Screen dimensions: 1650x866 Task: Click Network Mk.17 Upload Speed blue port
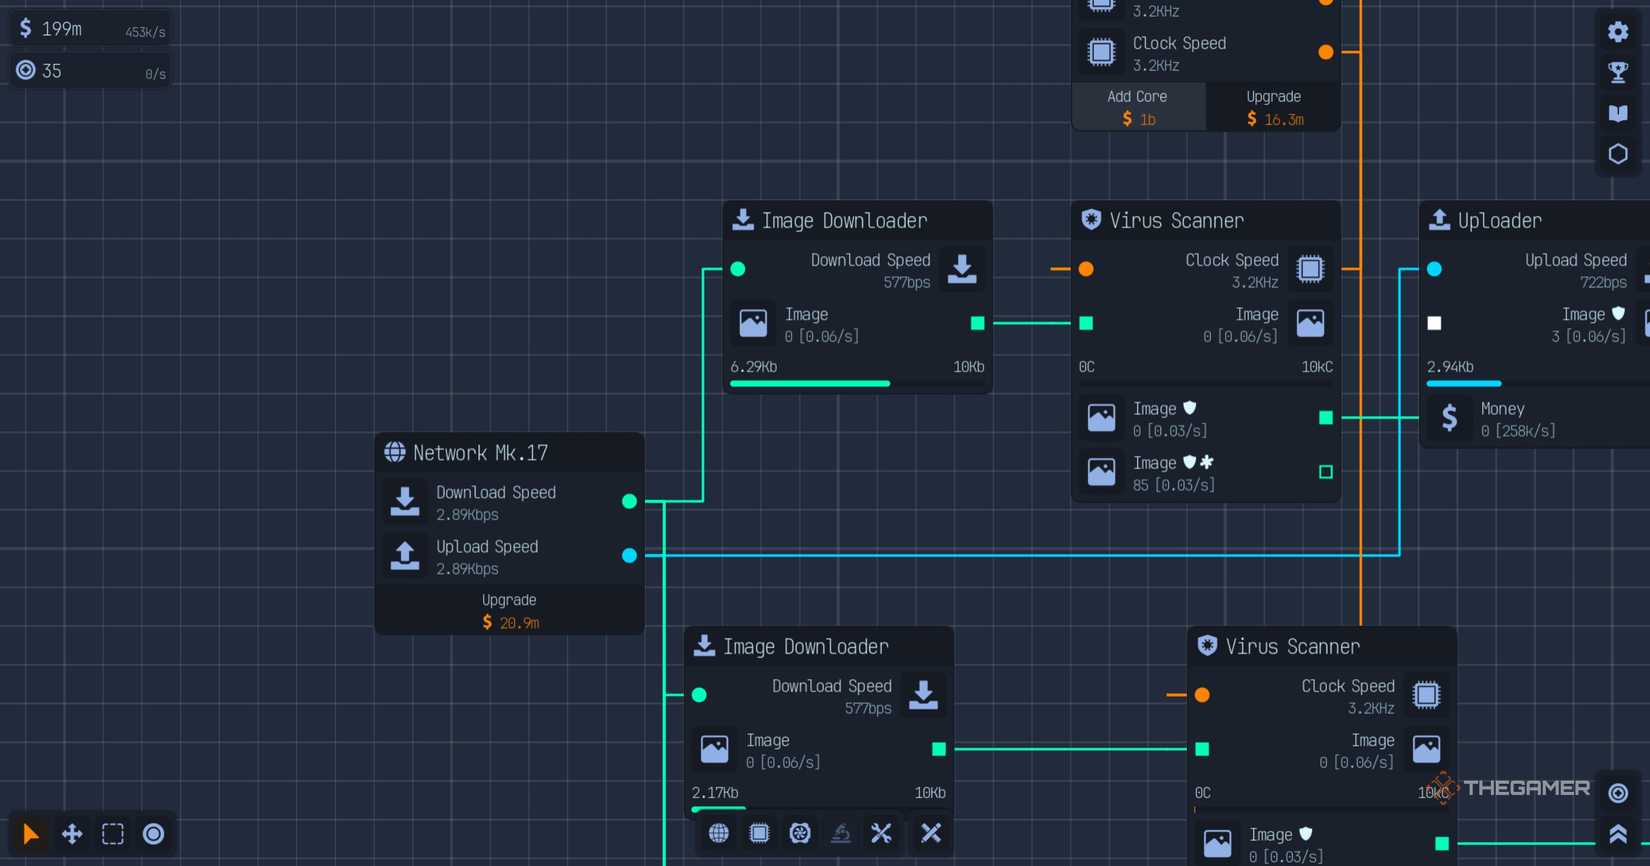(629, 555)
